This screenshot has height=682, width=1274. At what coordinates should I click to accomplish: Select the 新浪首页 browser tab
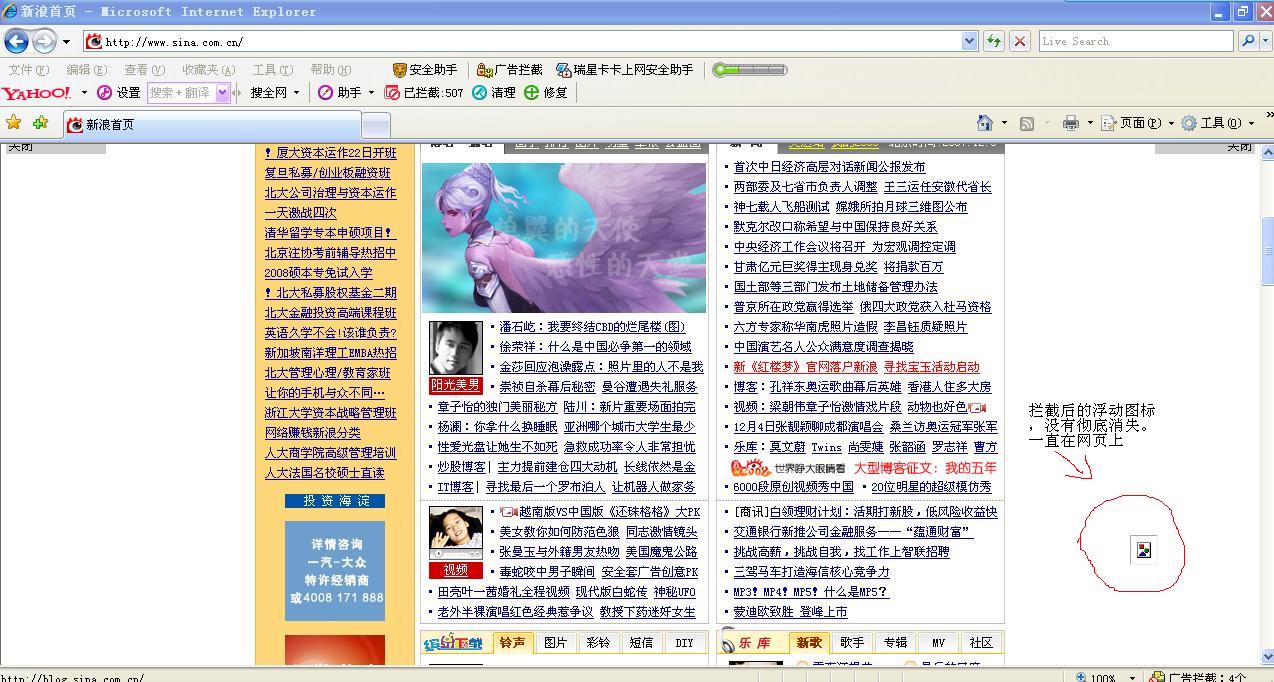point(211,125)
